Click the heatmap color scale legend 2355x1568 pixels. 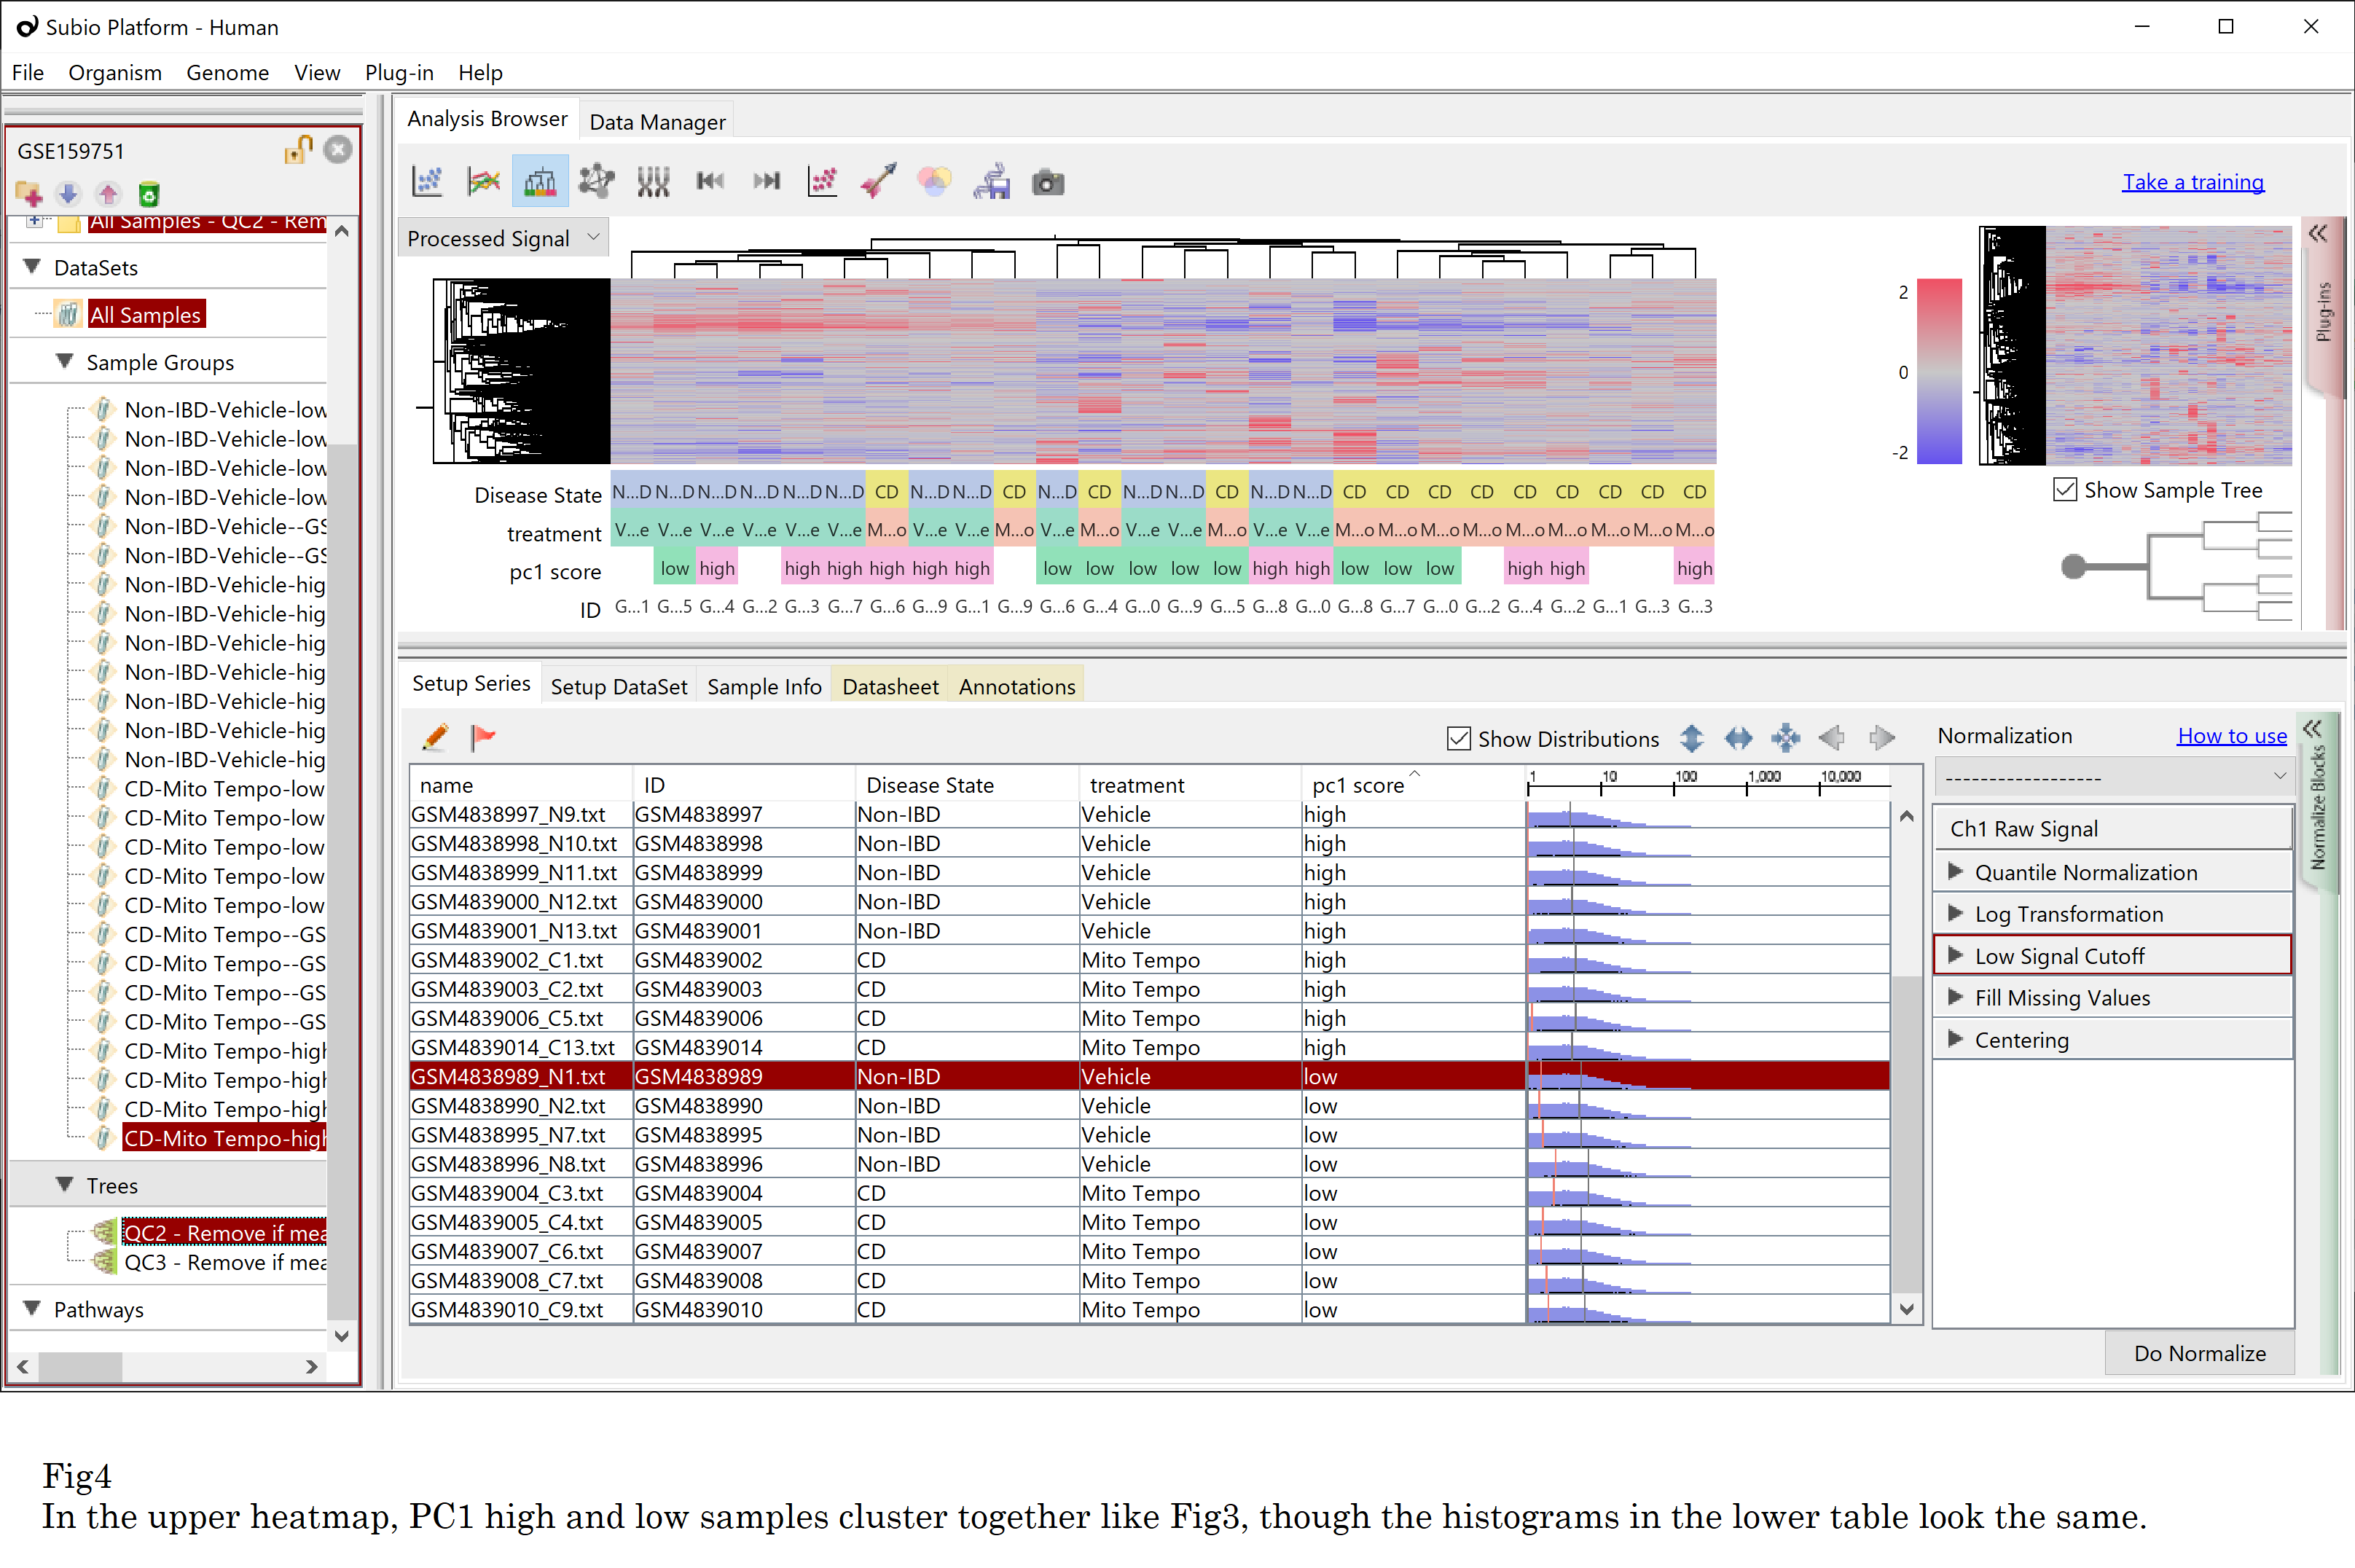[x=1938, y=371]
